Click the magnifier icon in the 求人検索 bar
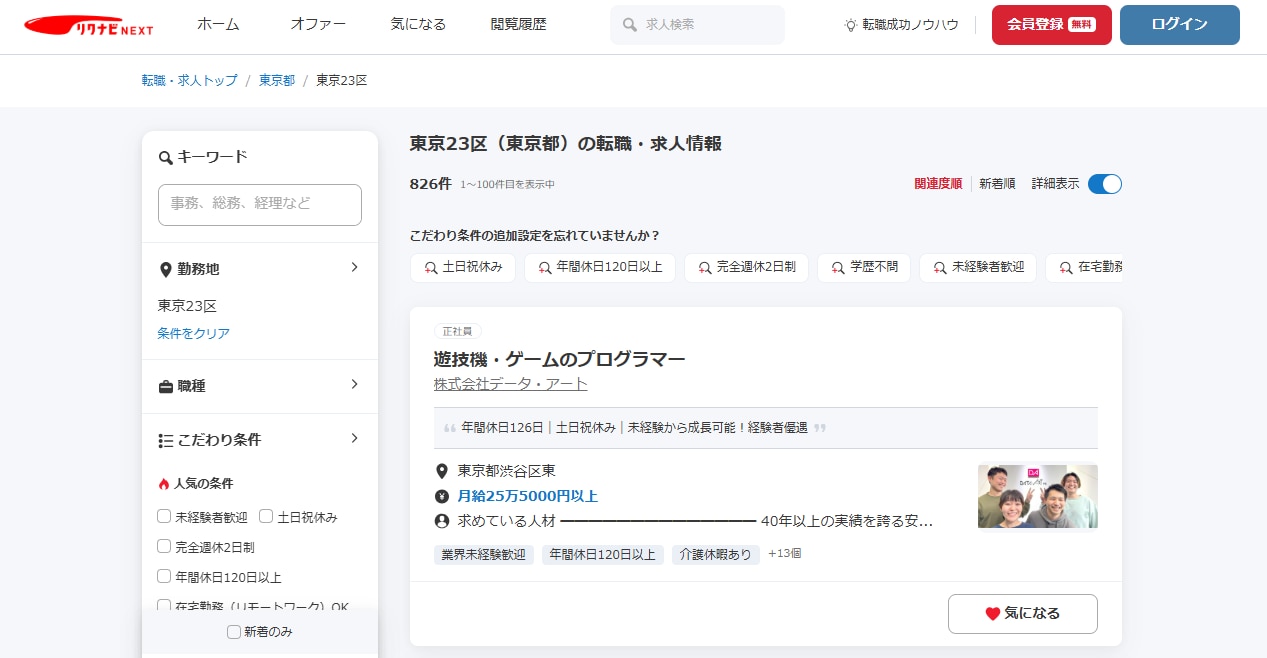 pos(628,25)
